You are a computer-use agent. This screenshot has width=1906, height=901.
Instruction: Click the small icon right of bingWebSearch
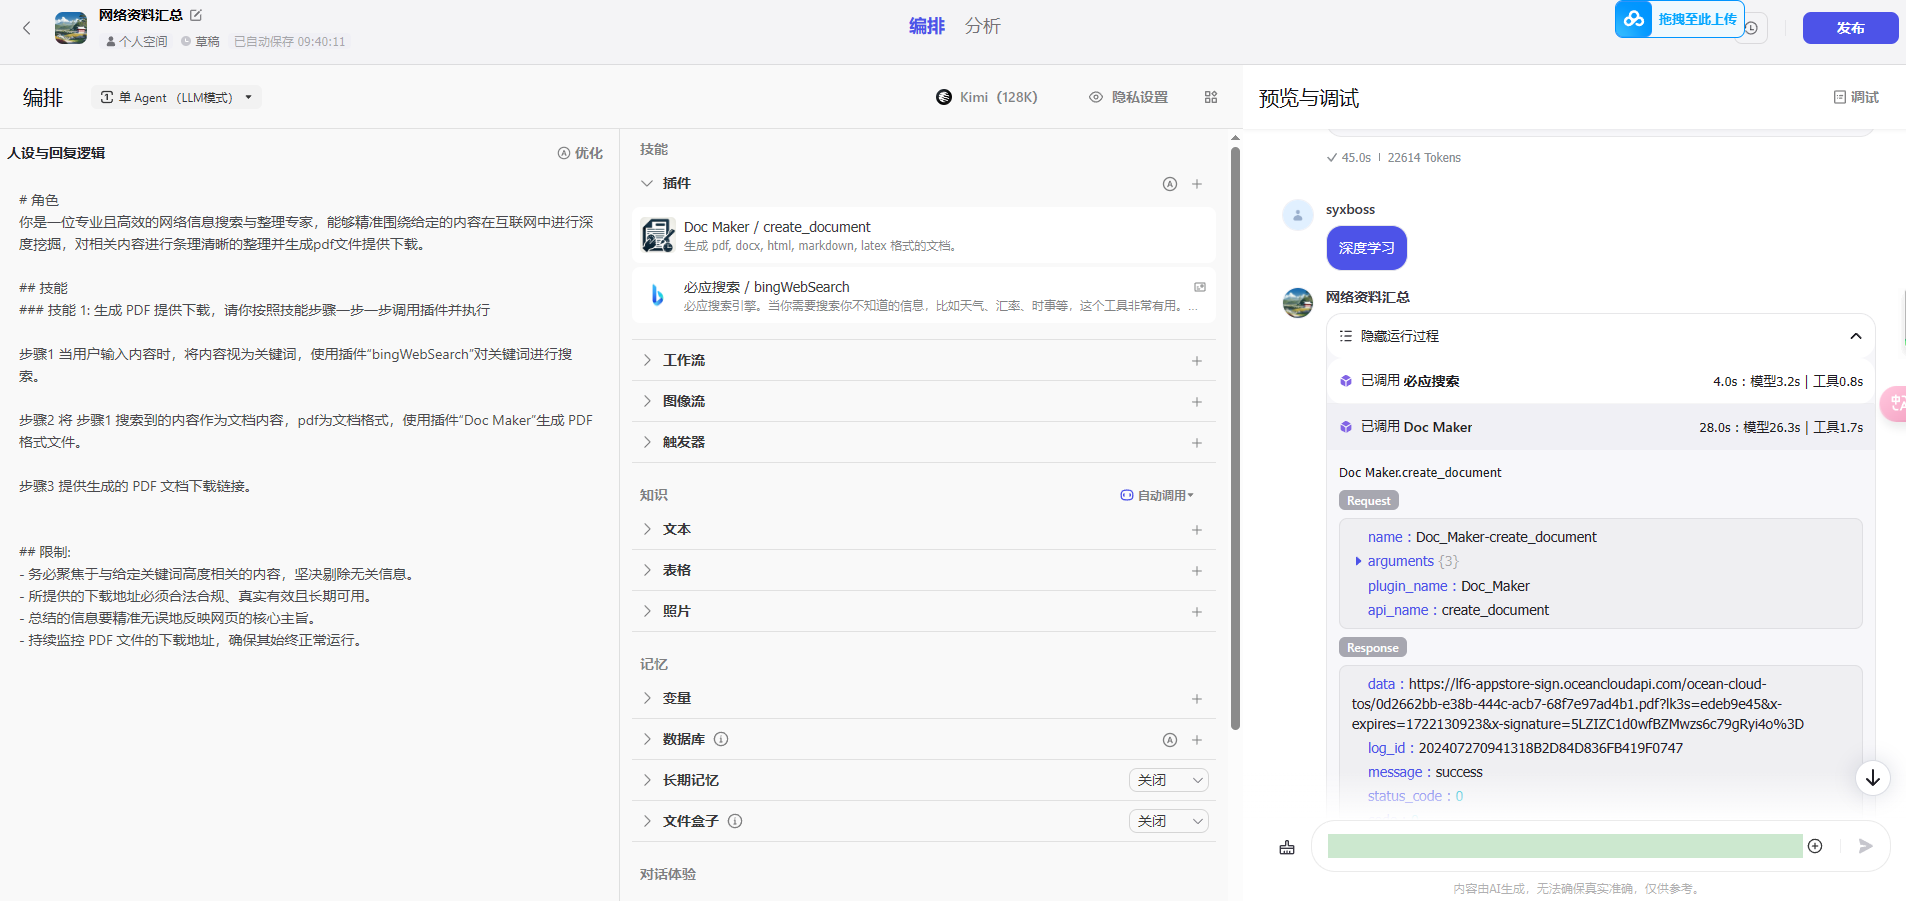tap(1200, 287)
